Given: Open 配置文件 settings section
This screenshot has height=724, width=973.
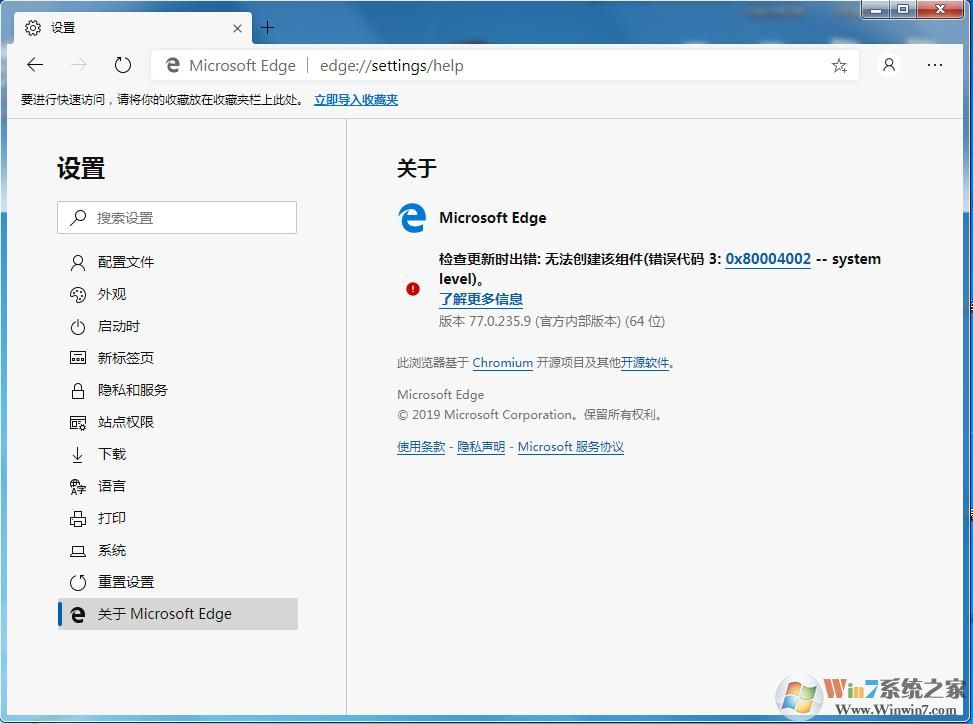Looking at the screenshot, I should coord(126,262).
